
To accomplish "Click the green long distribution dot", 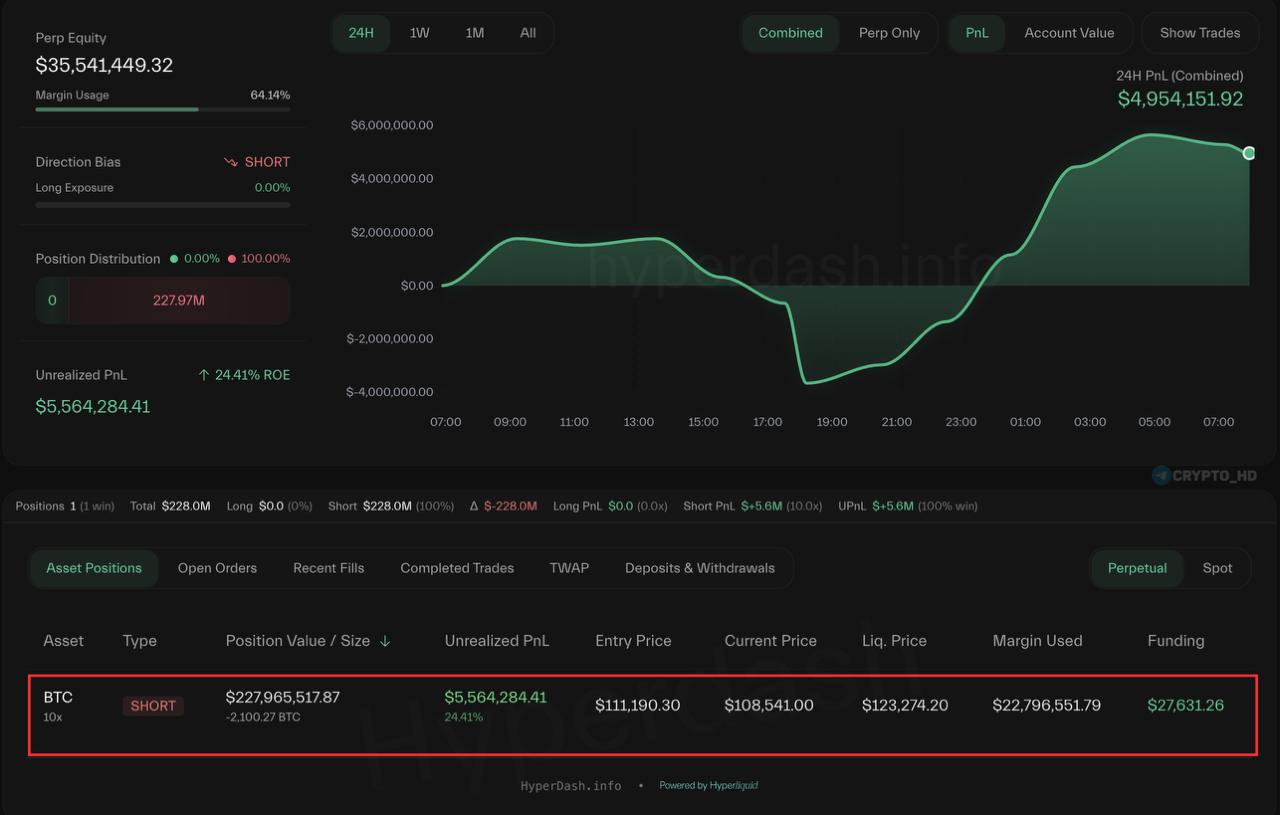I will point(174,259).
